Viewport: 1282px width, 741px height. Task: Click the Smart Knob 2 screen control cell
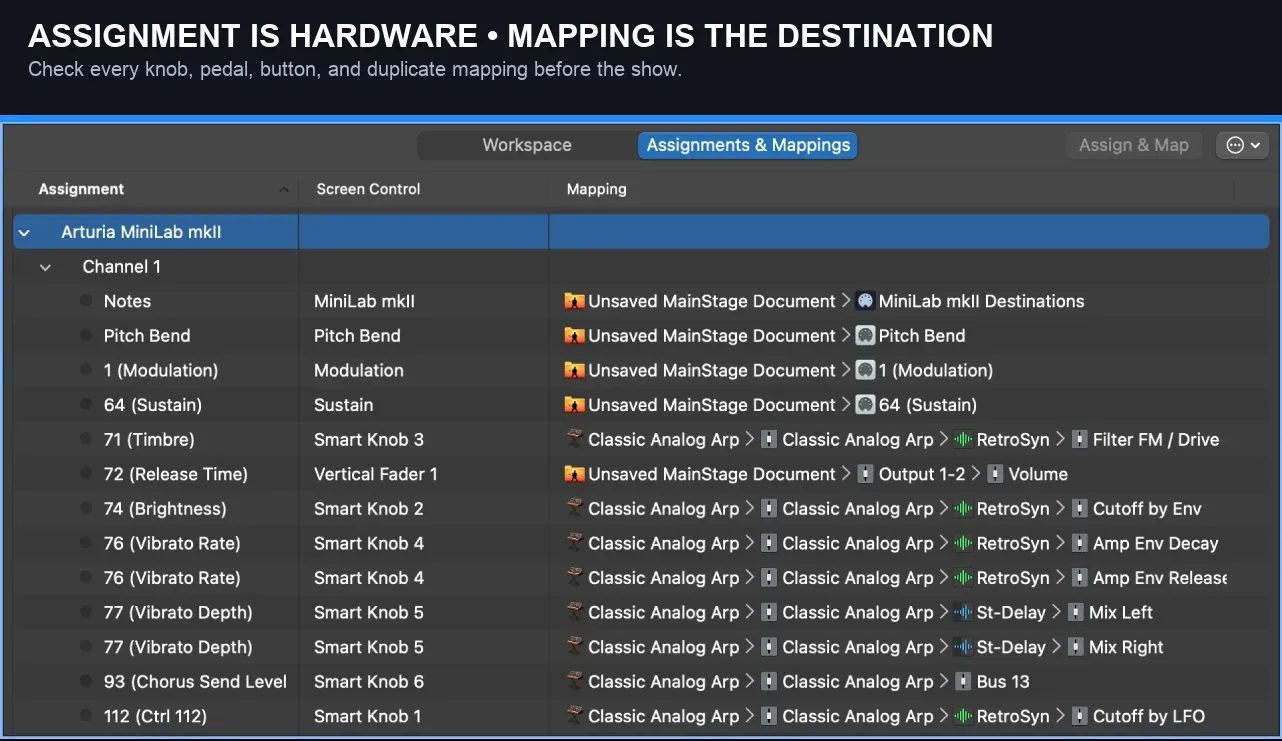click(369, 509)
